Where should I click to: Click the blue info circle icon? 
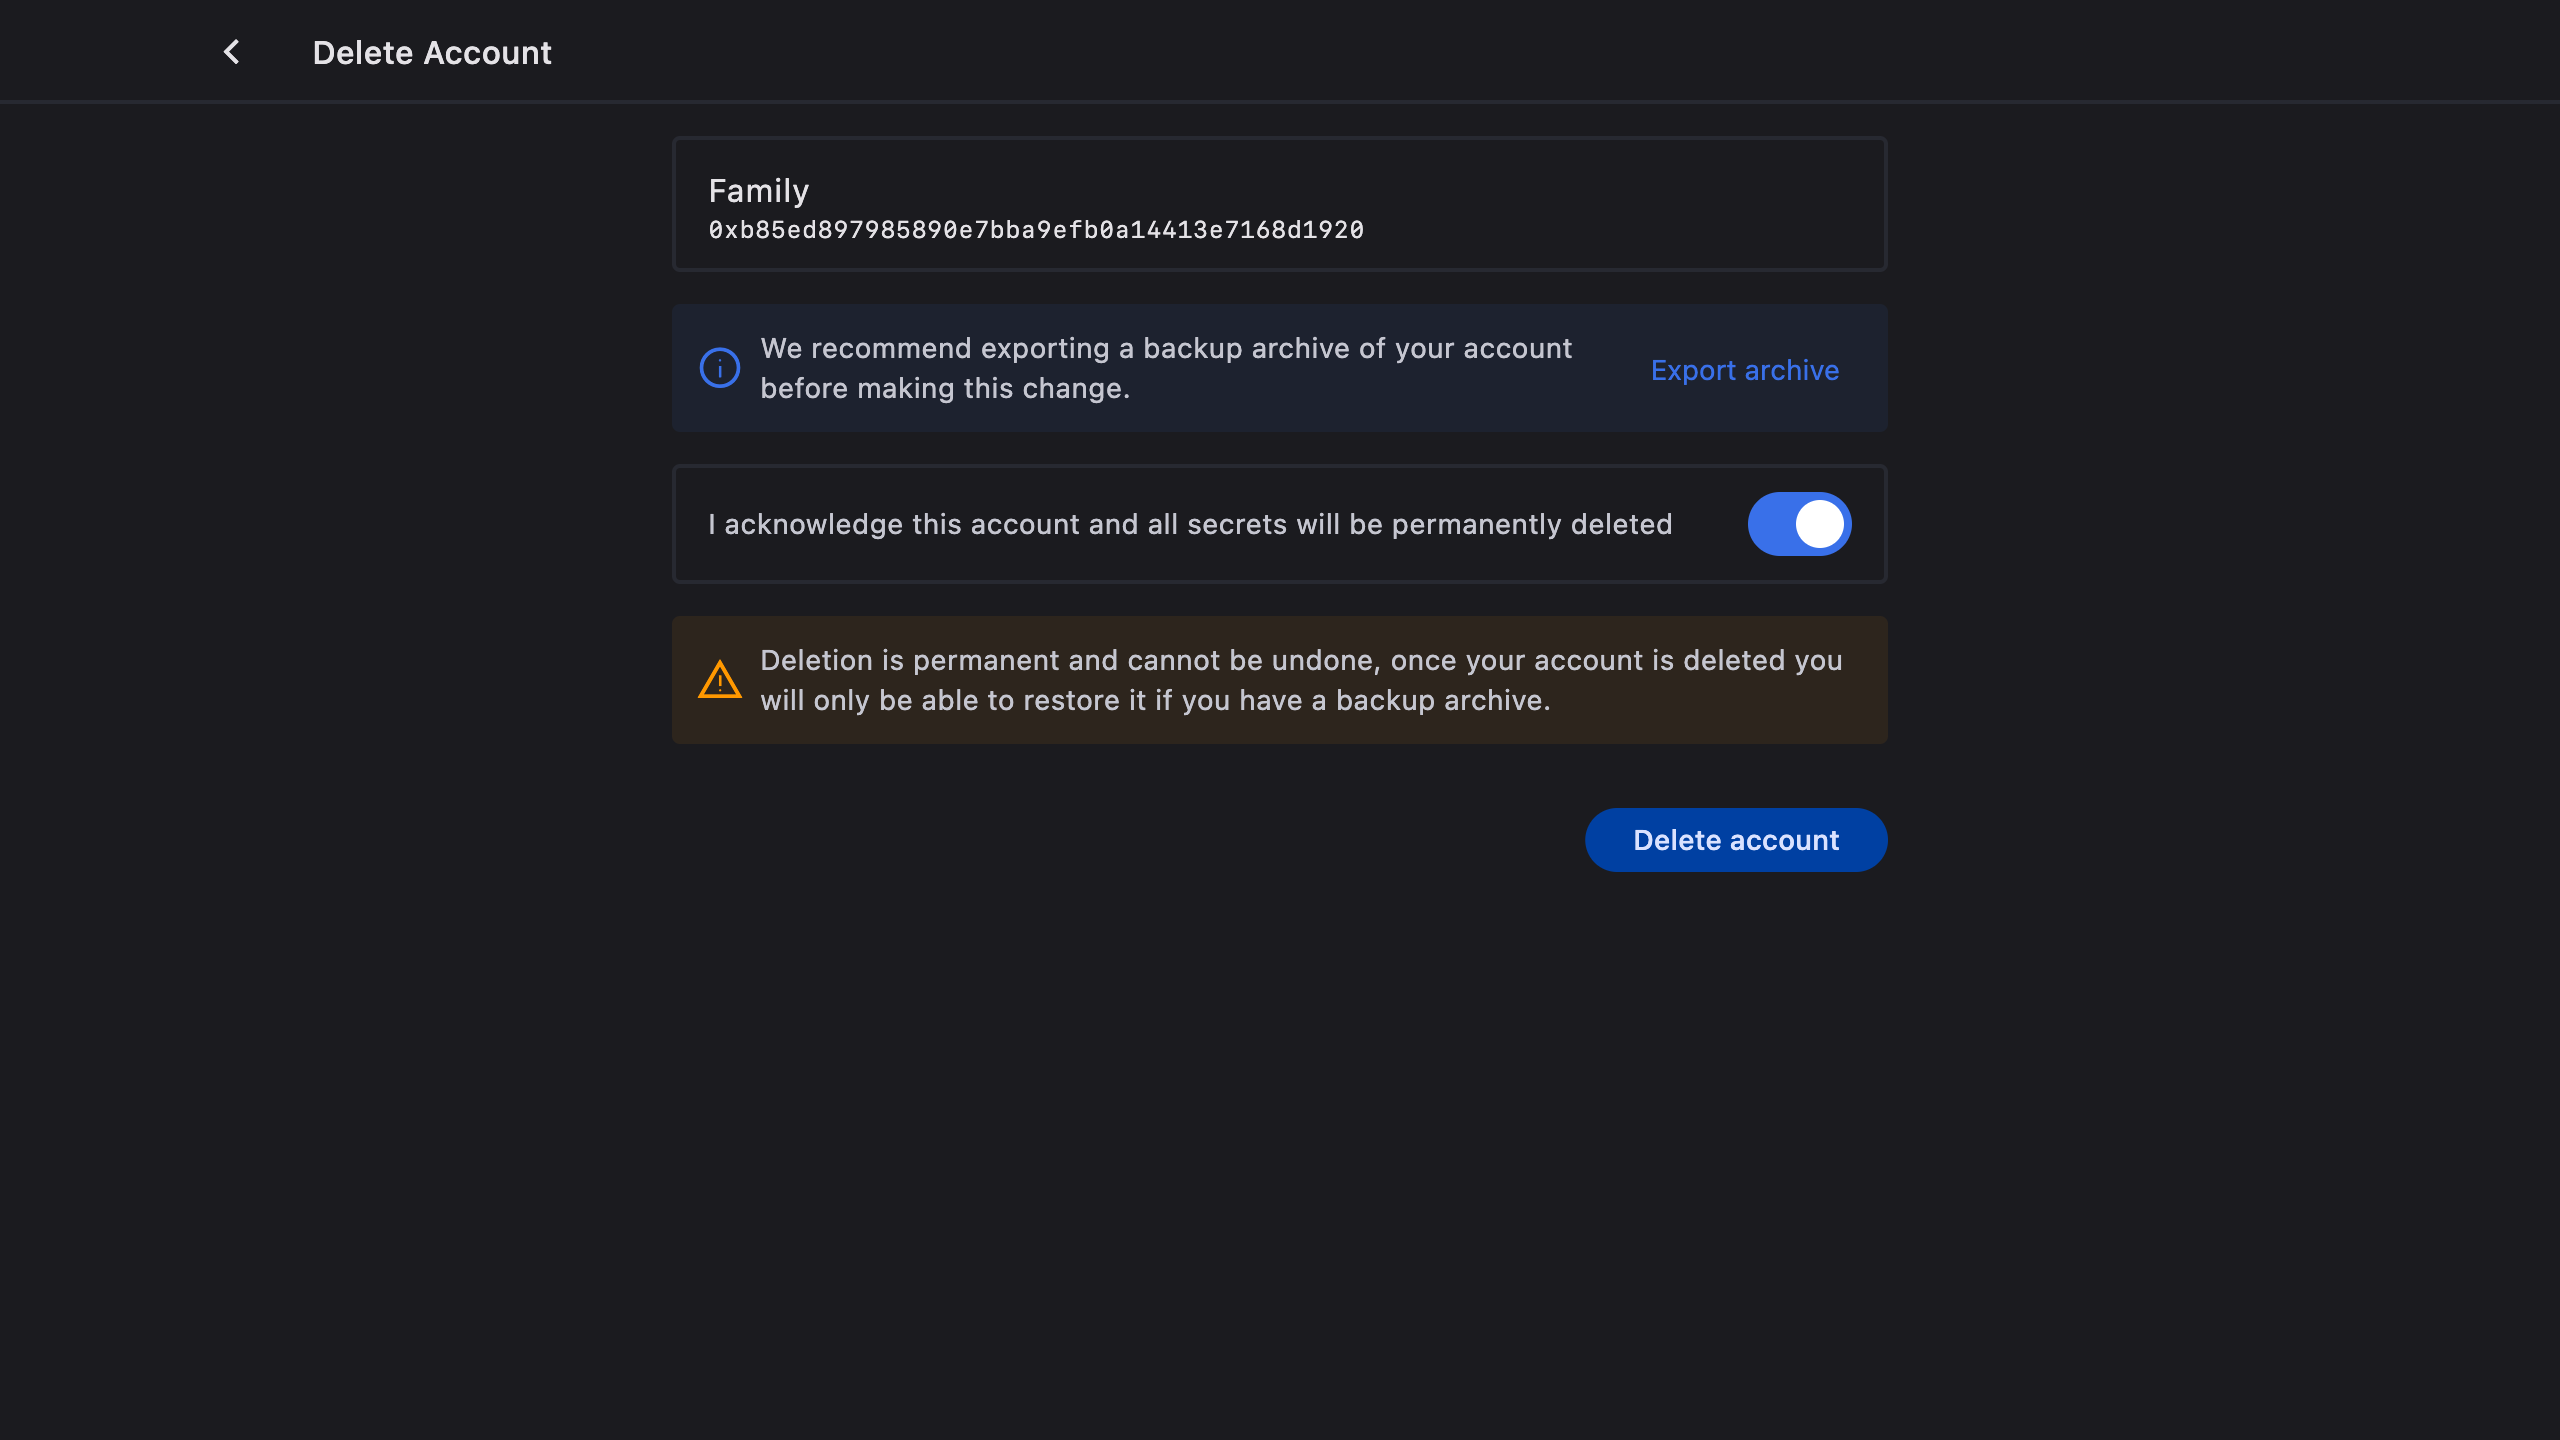[719, 368]
